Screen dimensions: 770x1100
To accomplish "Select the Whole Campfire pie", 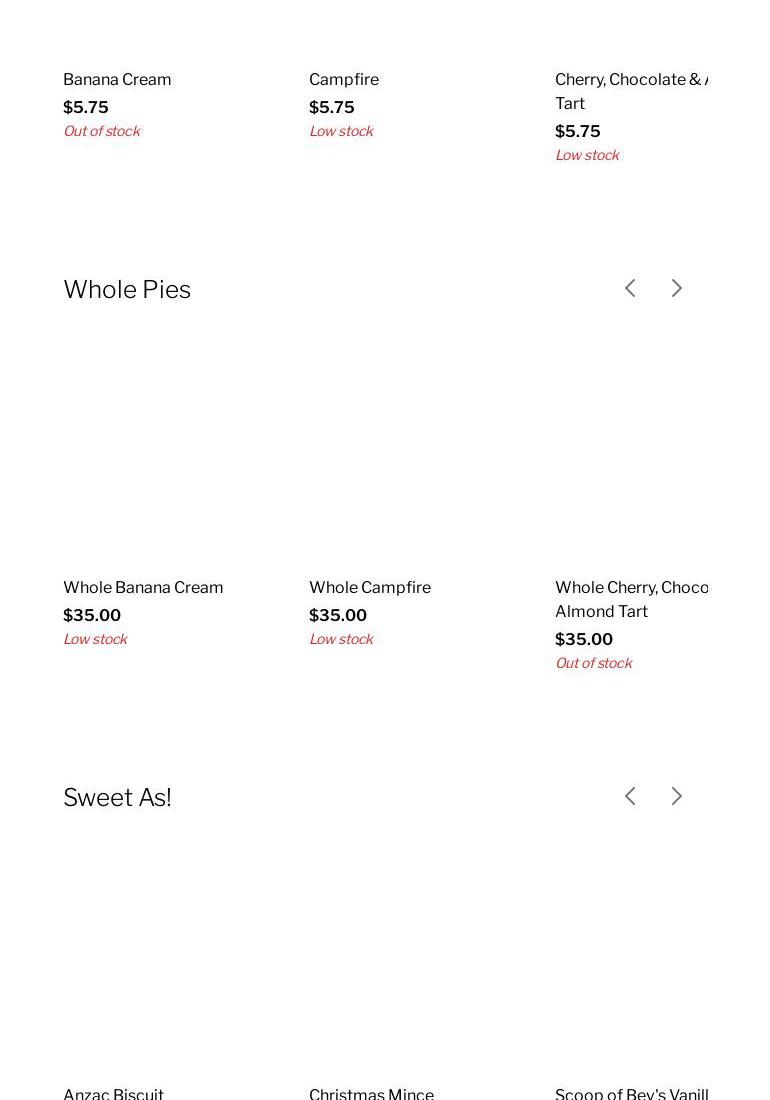I will 370,587.
